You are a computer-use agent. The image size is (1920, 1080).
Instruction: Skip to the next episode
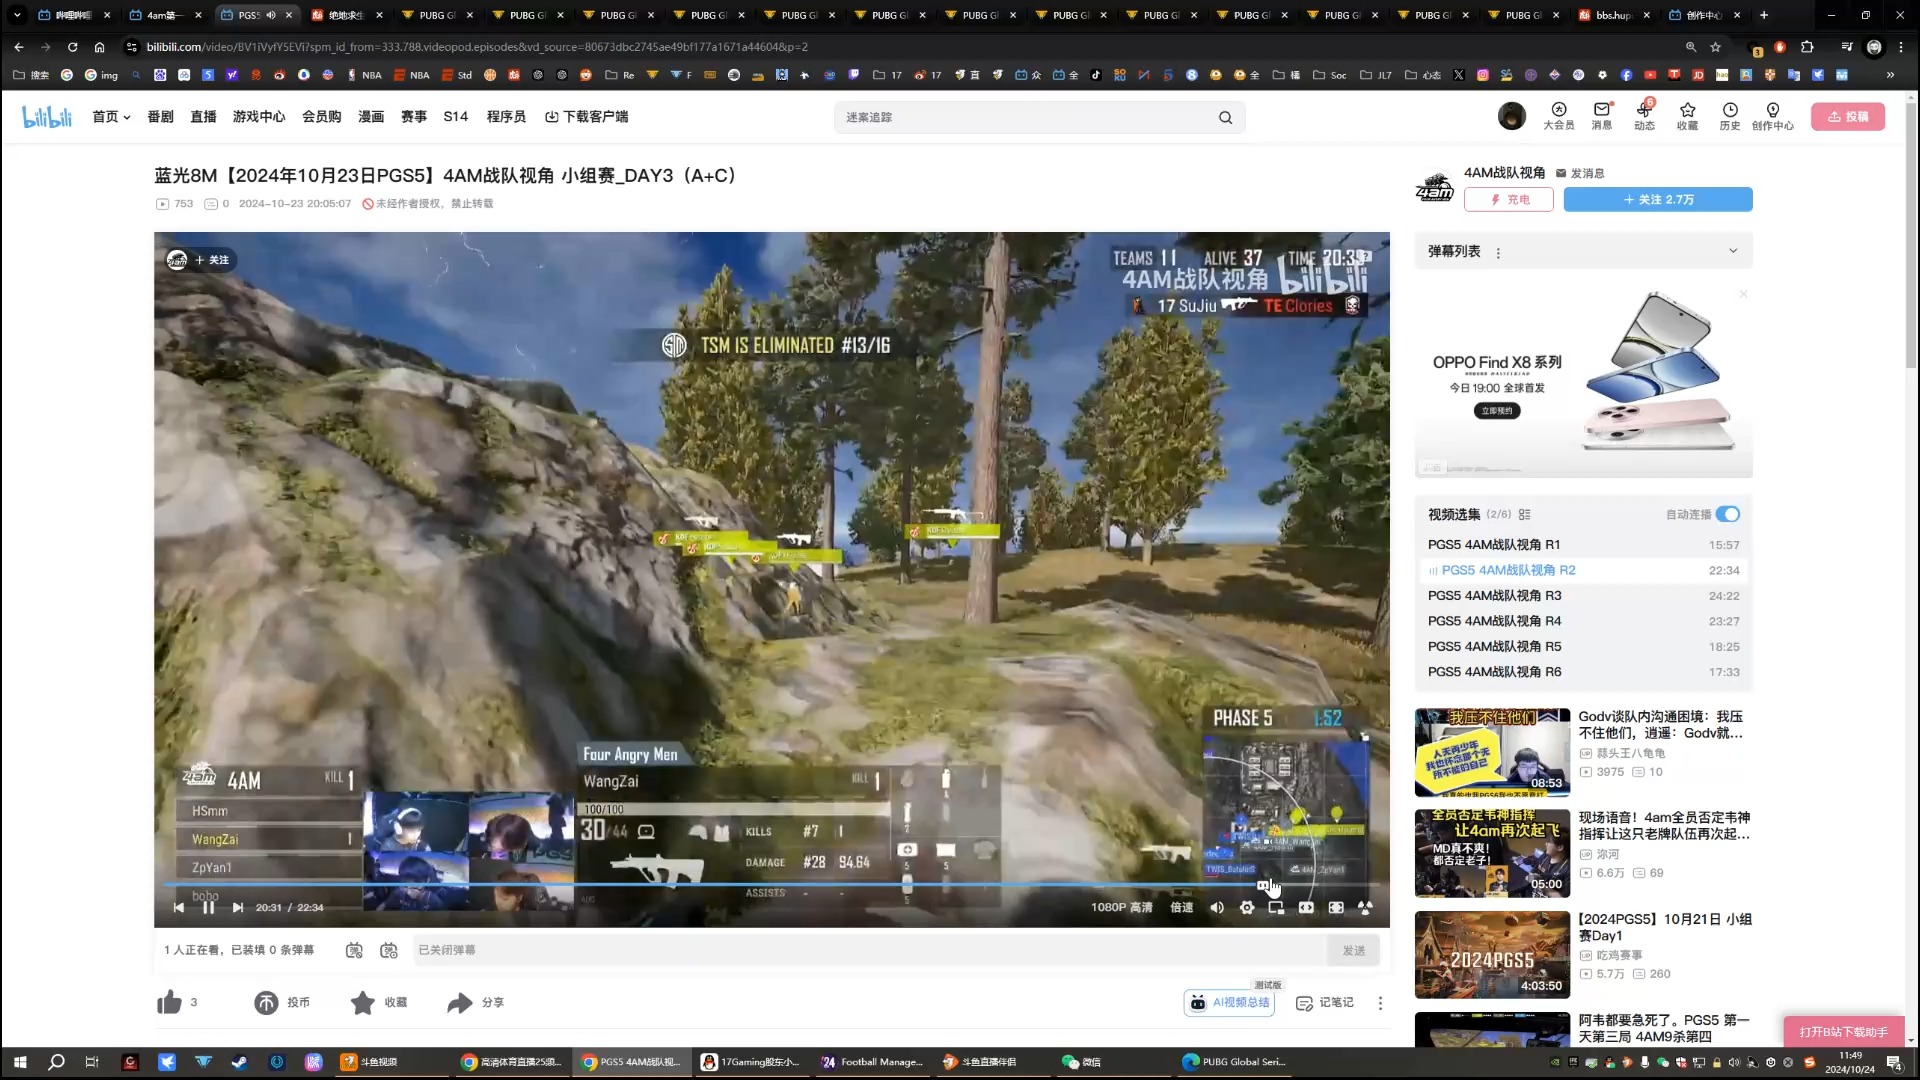point(238,908)
